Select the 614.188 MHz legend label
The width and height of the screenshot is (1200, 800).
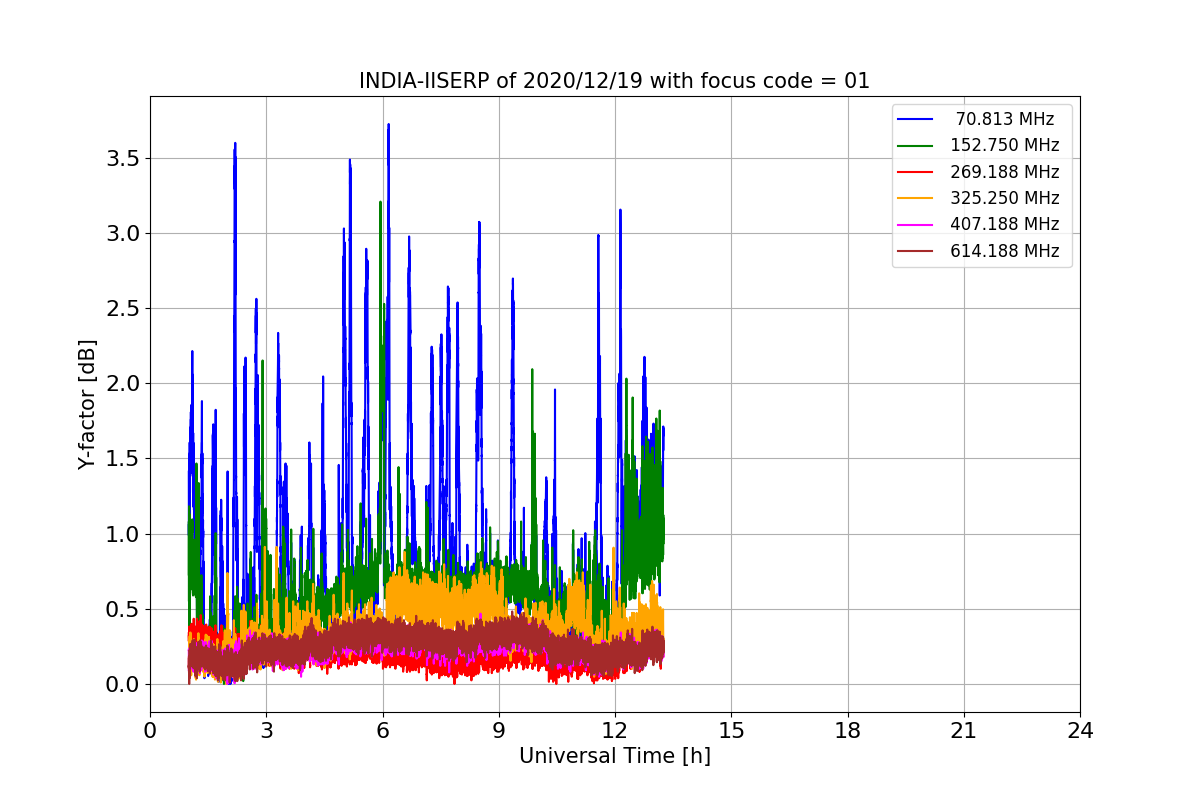coord(1004,251)
